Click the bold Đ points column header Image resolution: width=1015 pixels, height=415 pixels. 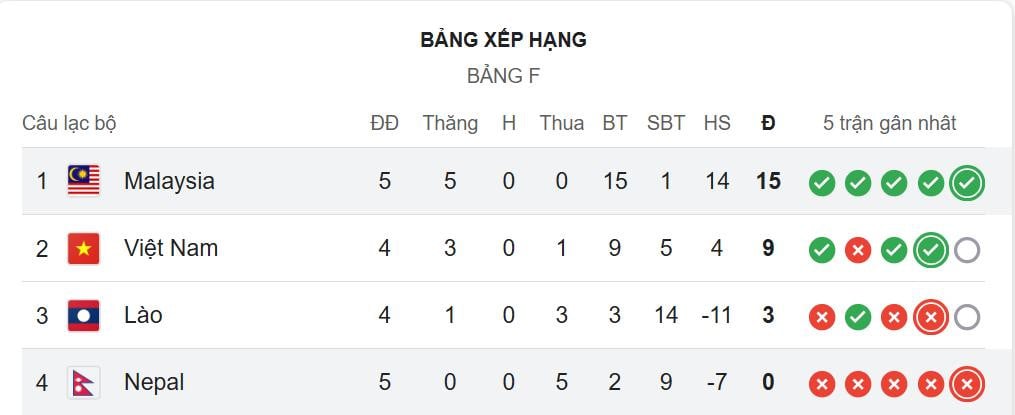point(768,123)
